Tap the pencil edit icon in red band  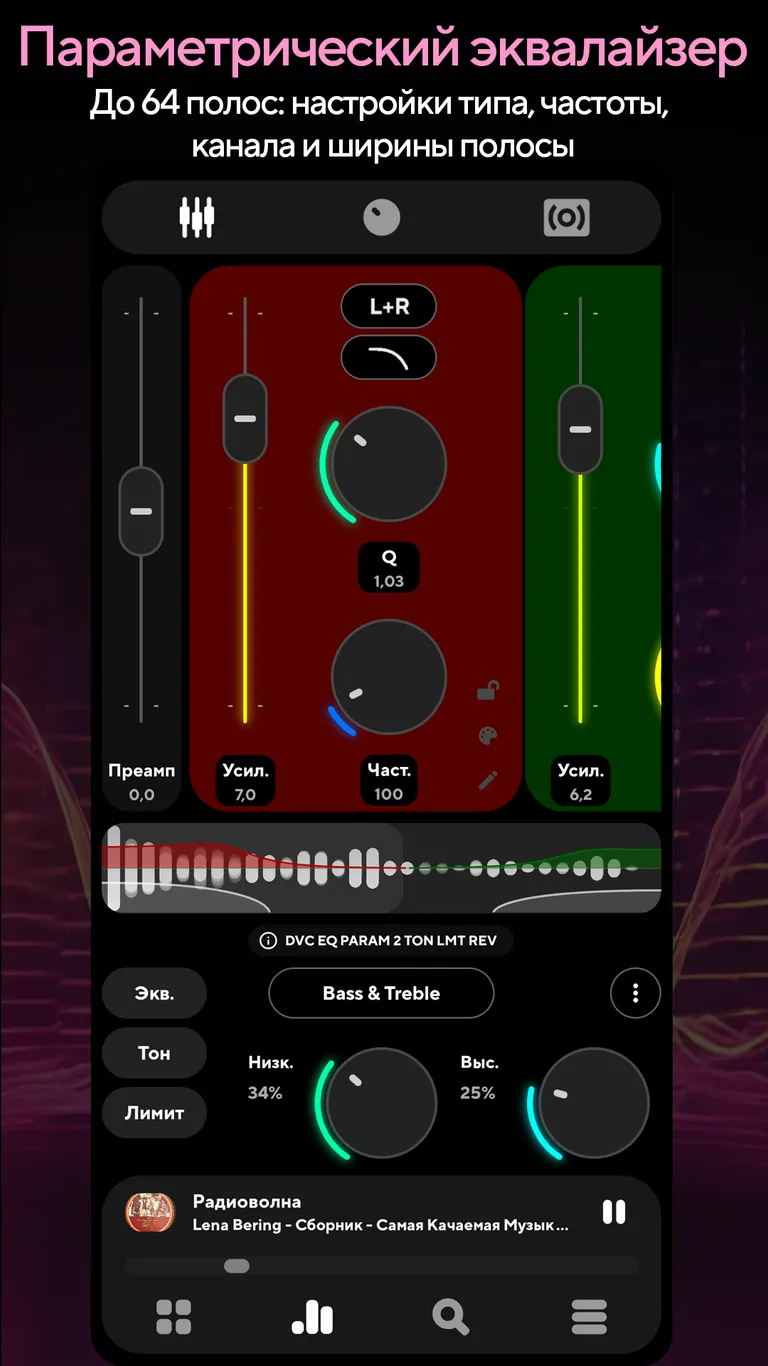click(x=488, y=779)
